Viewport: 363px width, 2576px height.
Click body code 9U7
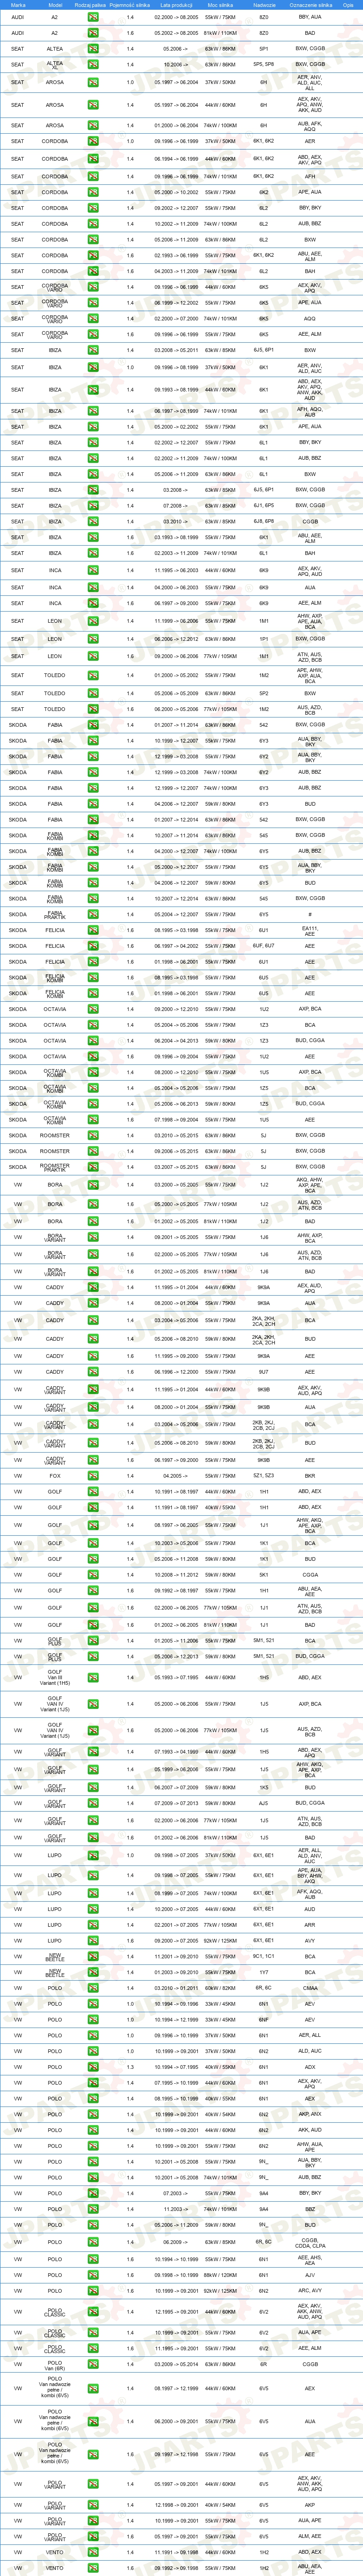[264, 1372]
